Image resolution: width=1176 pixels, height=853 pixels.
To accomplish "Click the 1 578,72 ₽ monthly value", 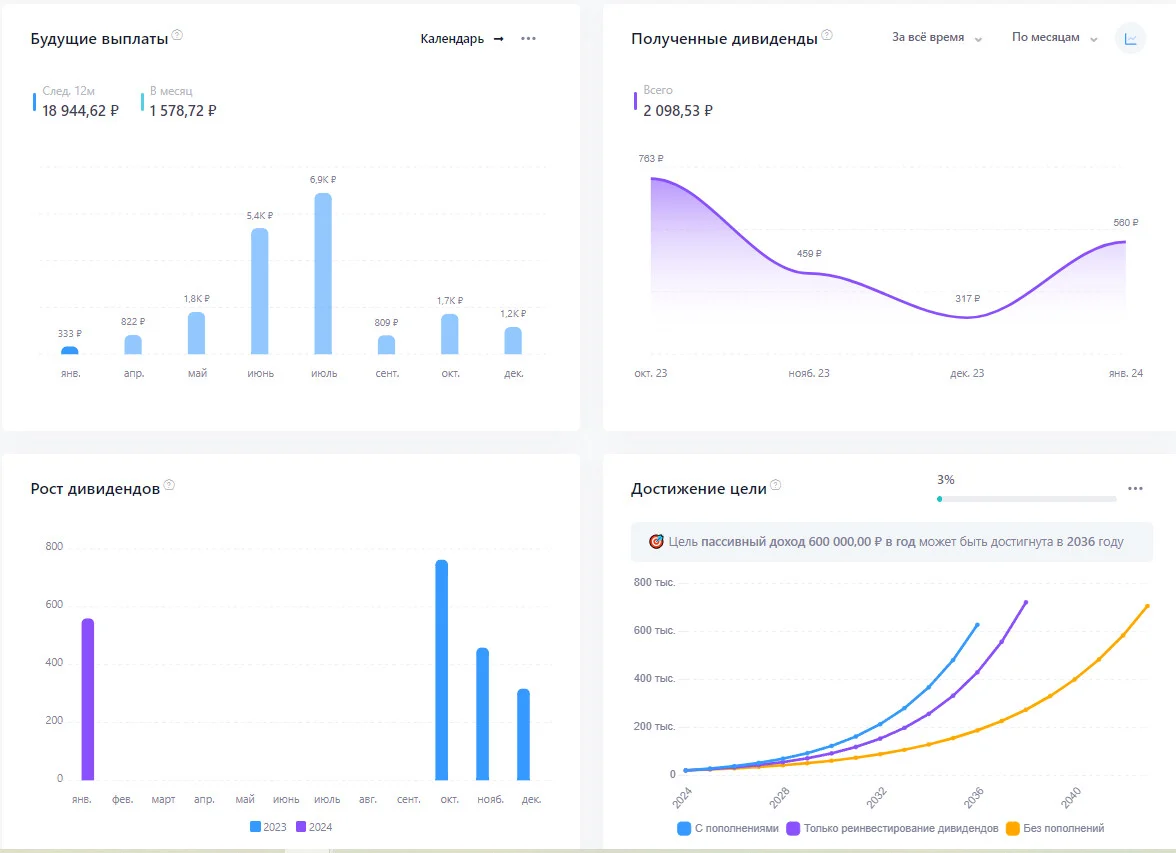I will tap(183, 111).
